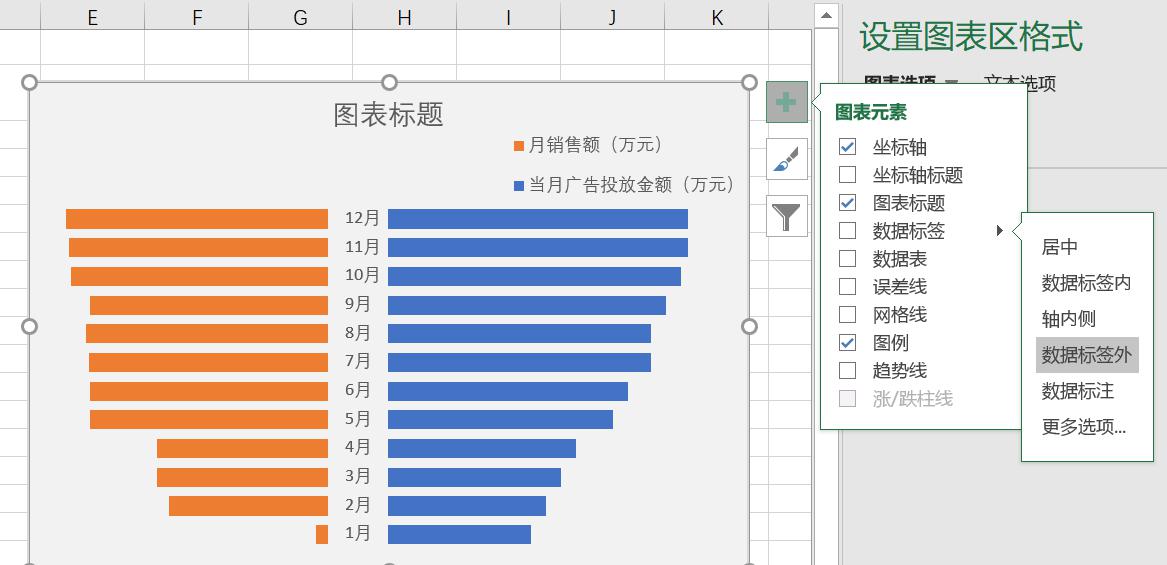Click the blue bar for 12月
The width and height of the screenshot is (1167, 565).
pos(538,219)
